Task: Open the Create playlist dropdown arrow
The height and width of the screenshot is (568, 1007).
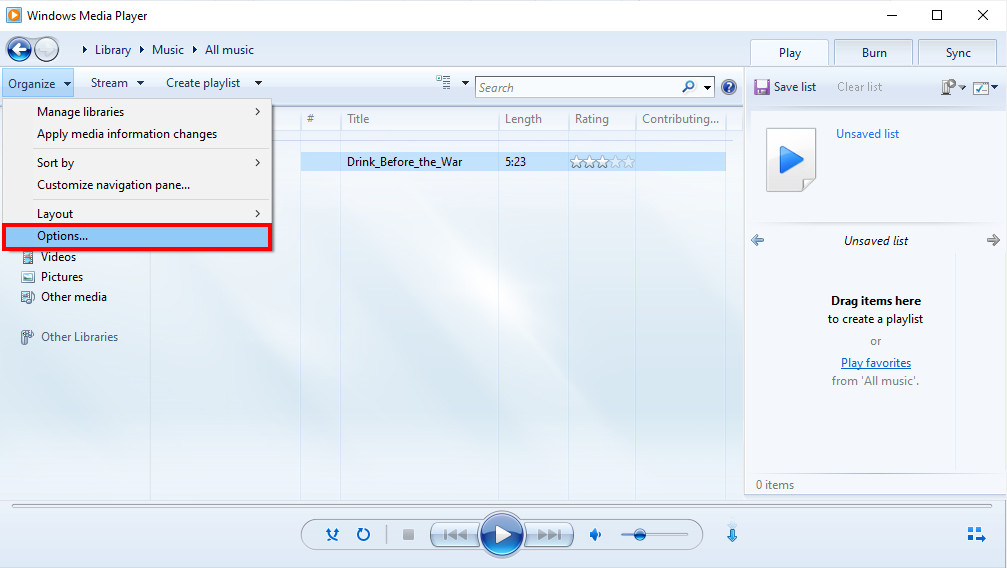Action: coord(258,83)
